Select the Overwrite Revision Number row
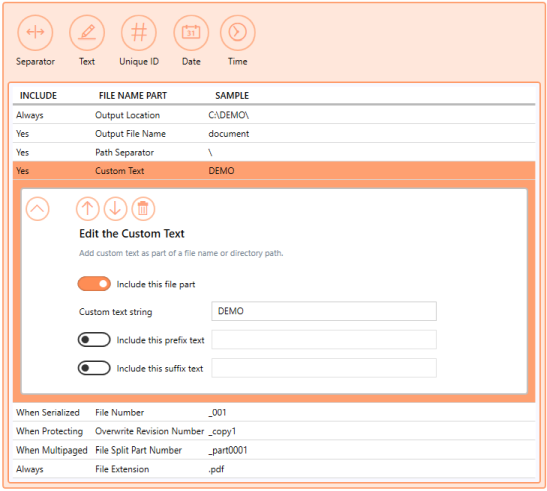547x491 pixels. pos(274,431)
